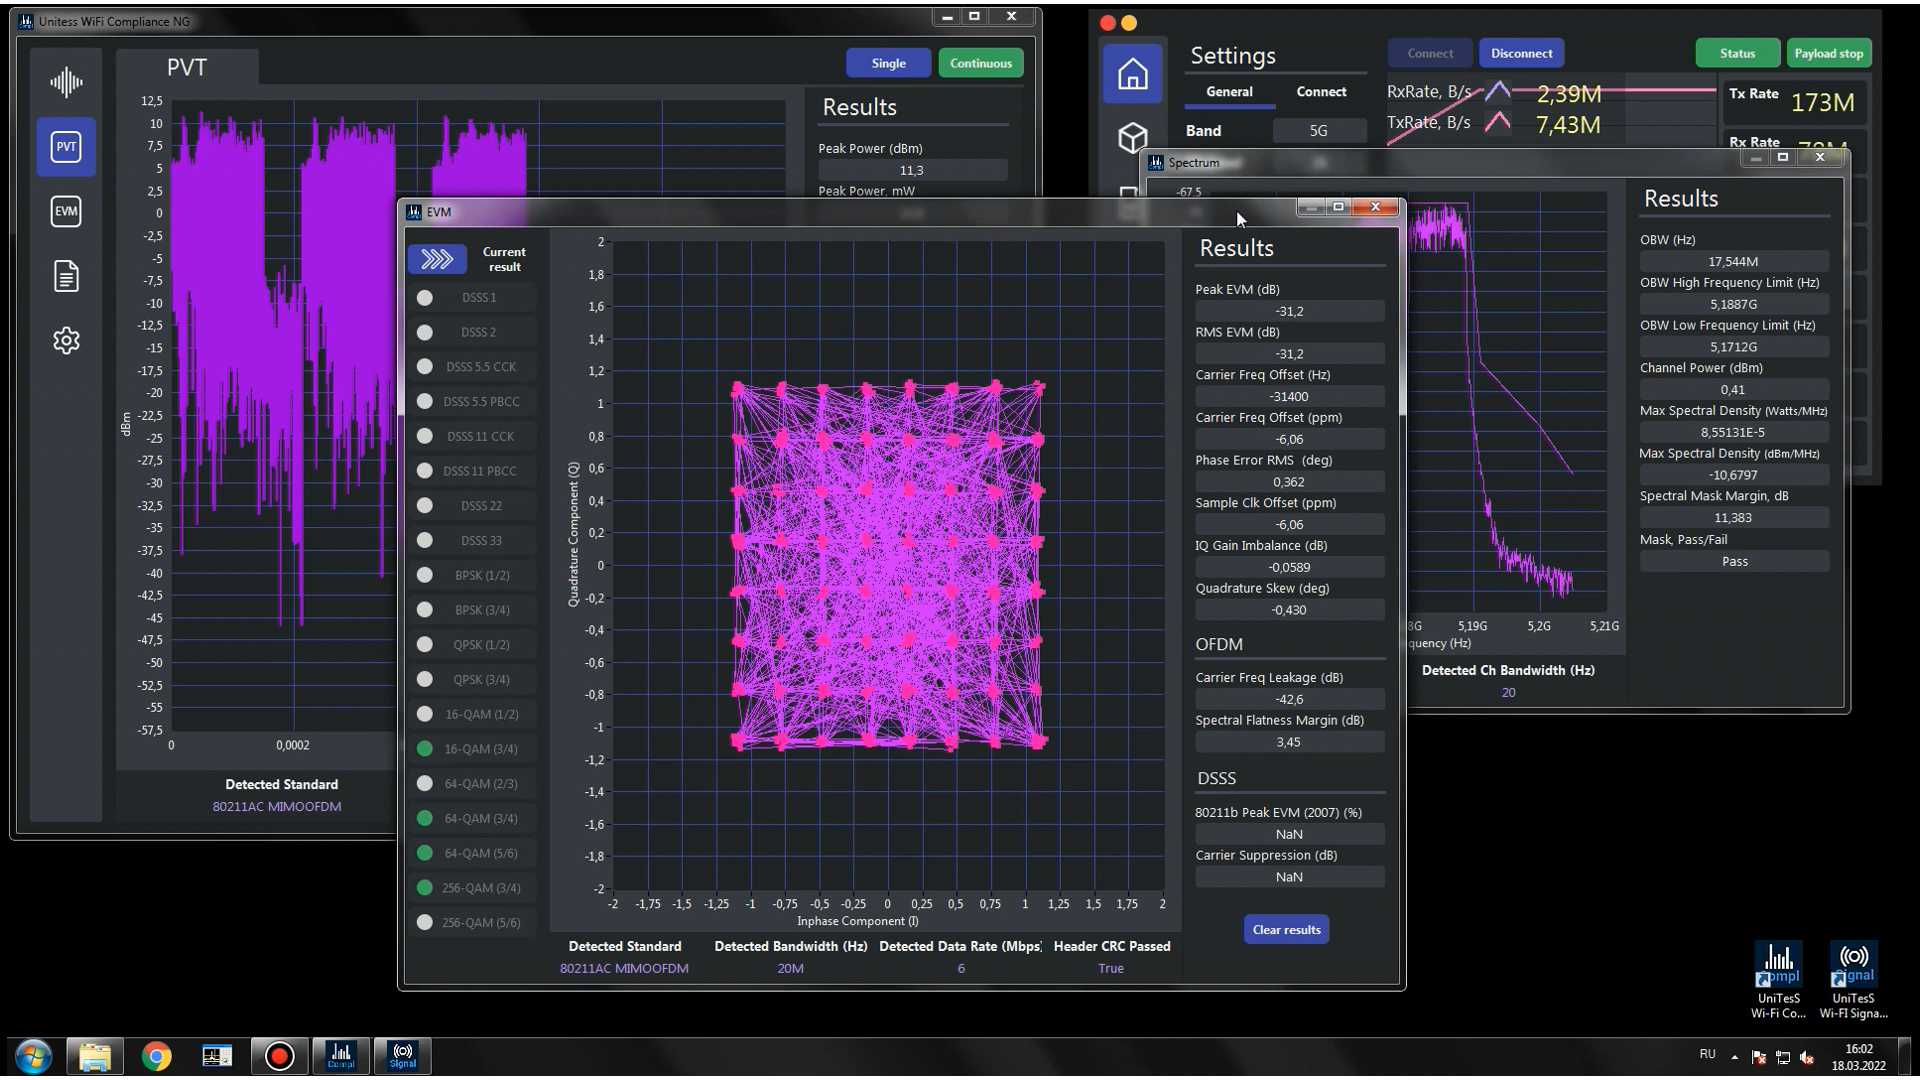Show hidden icons arrow in system tray

1734,1057
